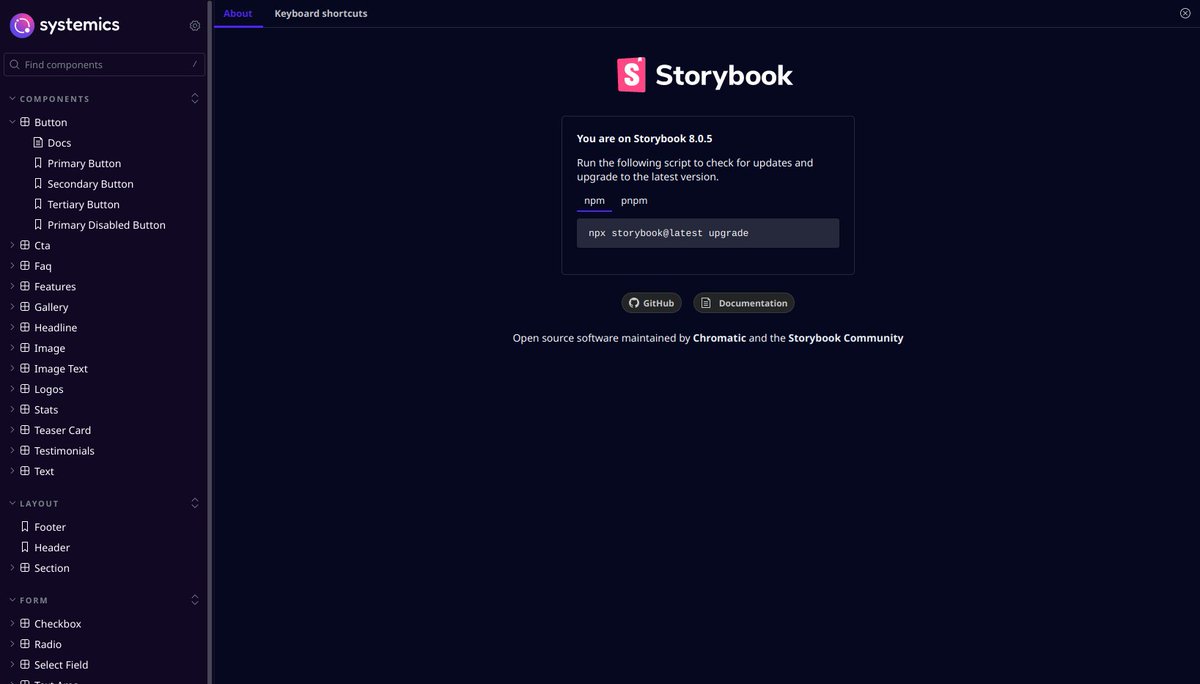Screen dimensions: 1200x684
Task: Click the Footer story bookmark icon
Action: pyautogui.click(x=25, y=527)
